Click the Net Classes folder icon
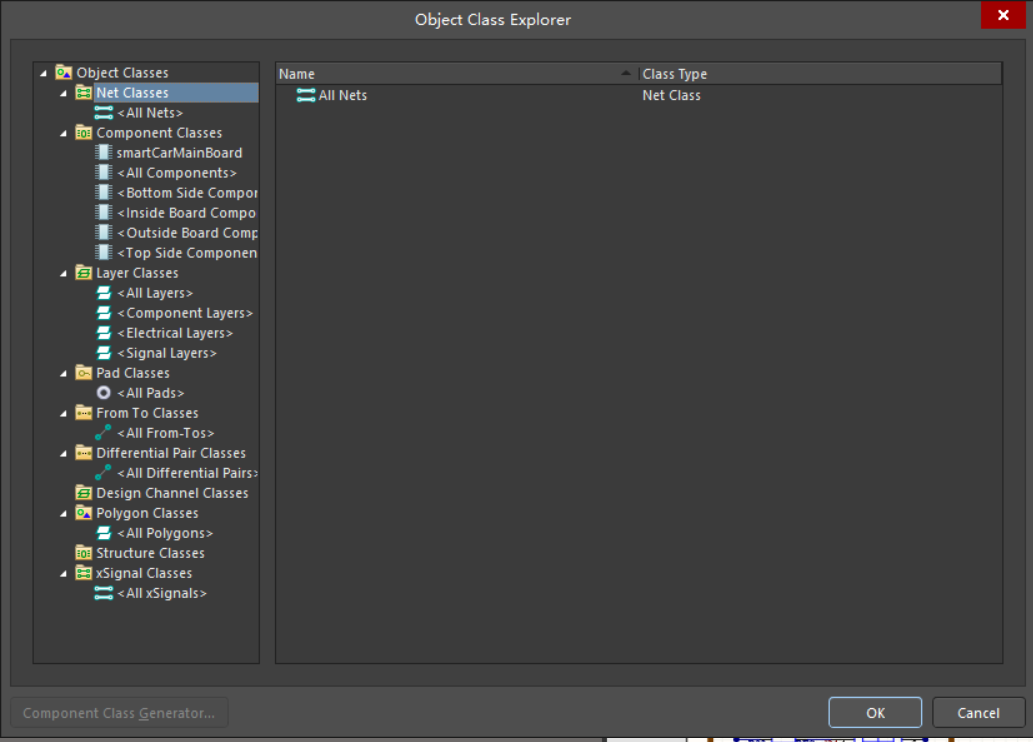The width and height of the screenshot is (1033, 742). pos(84,93)
